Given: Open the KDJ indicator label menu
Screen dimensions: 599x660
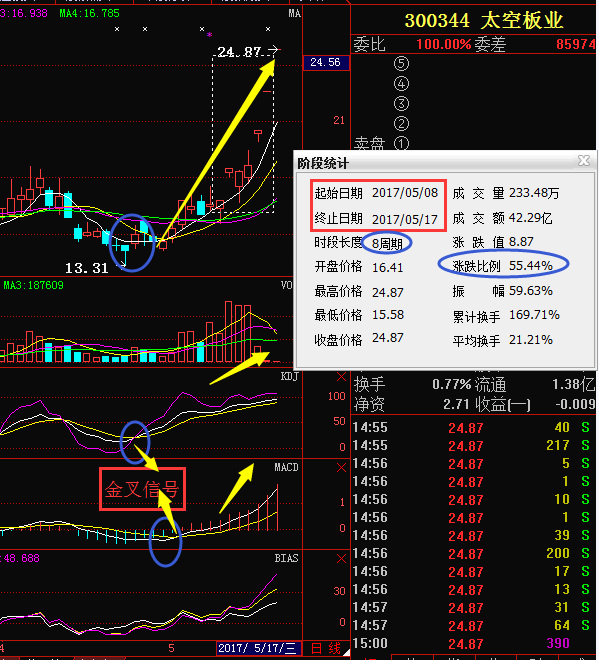Looking at the screenshot, I should tap(289, 376).
